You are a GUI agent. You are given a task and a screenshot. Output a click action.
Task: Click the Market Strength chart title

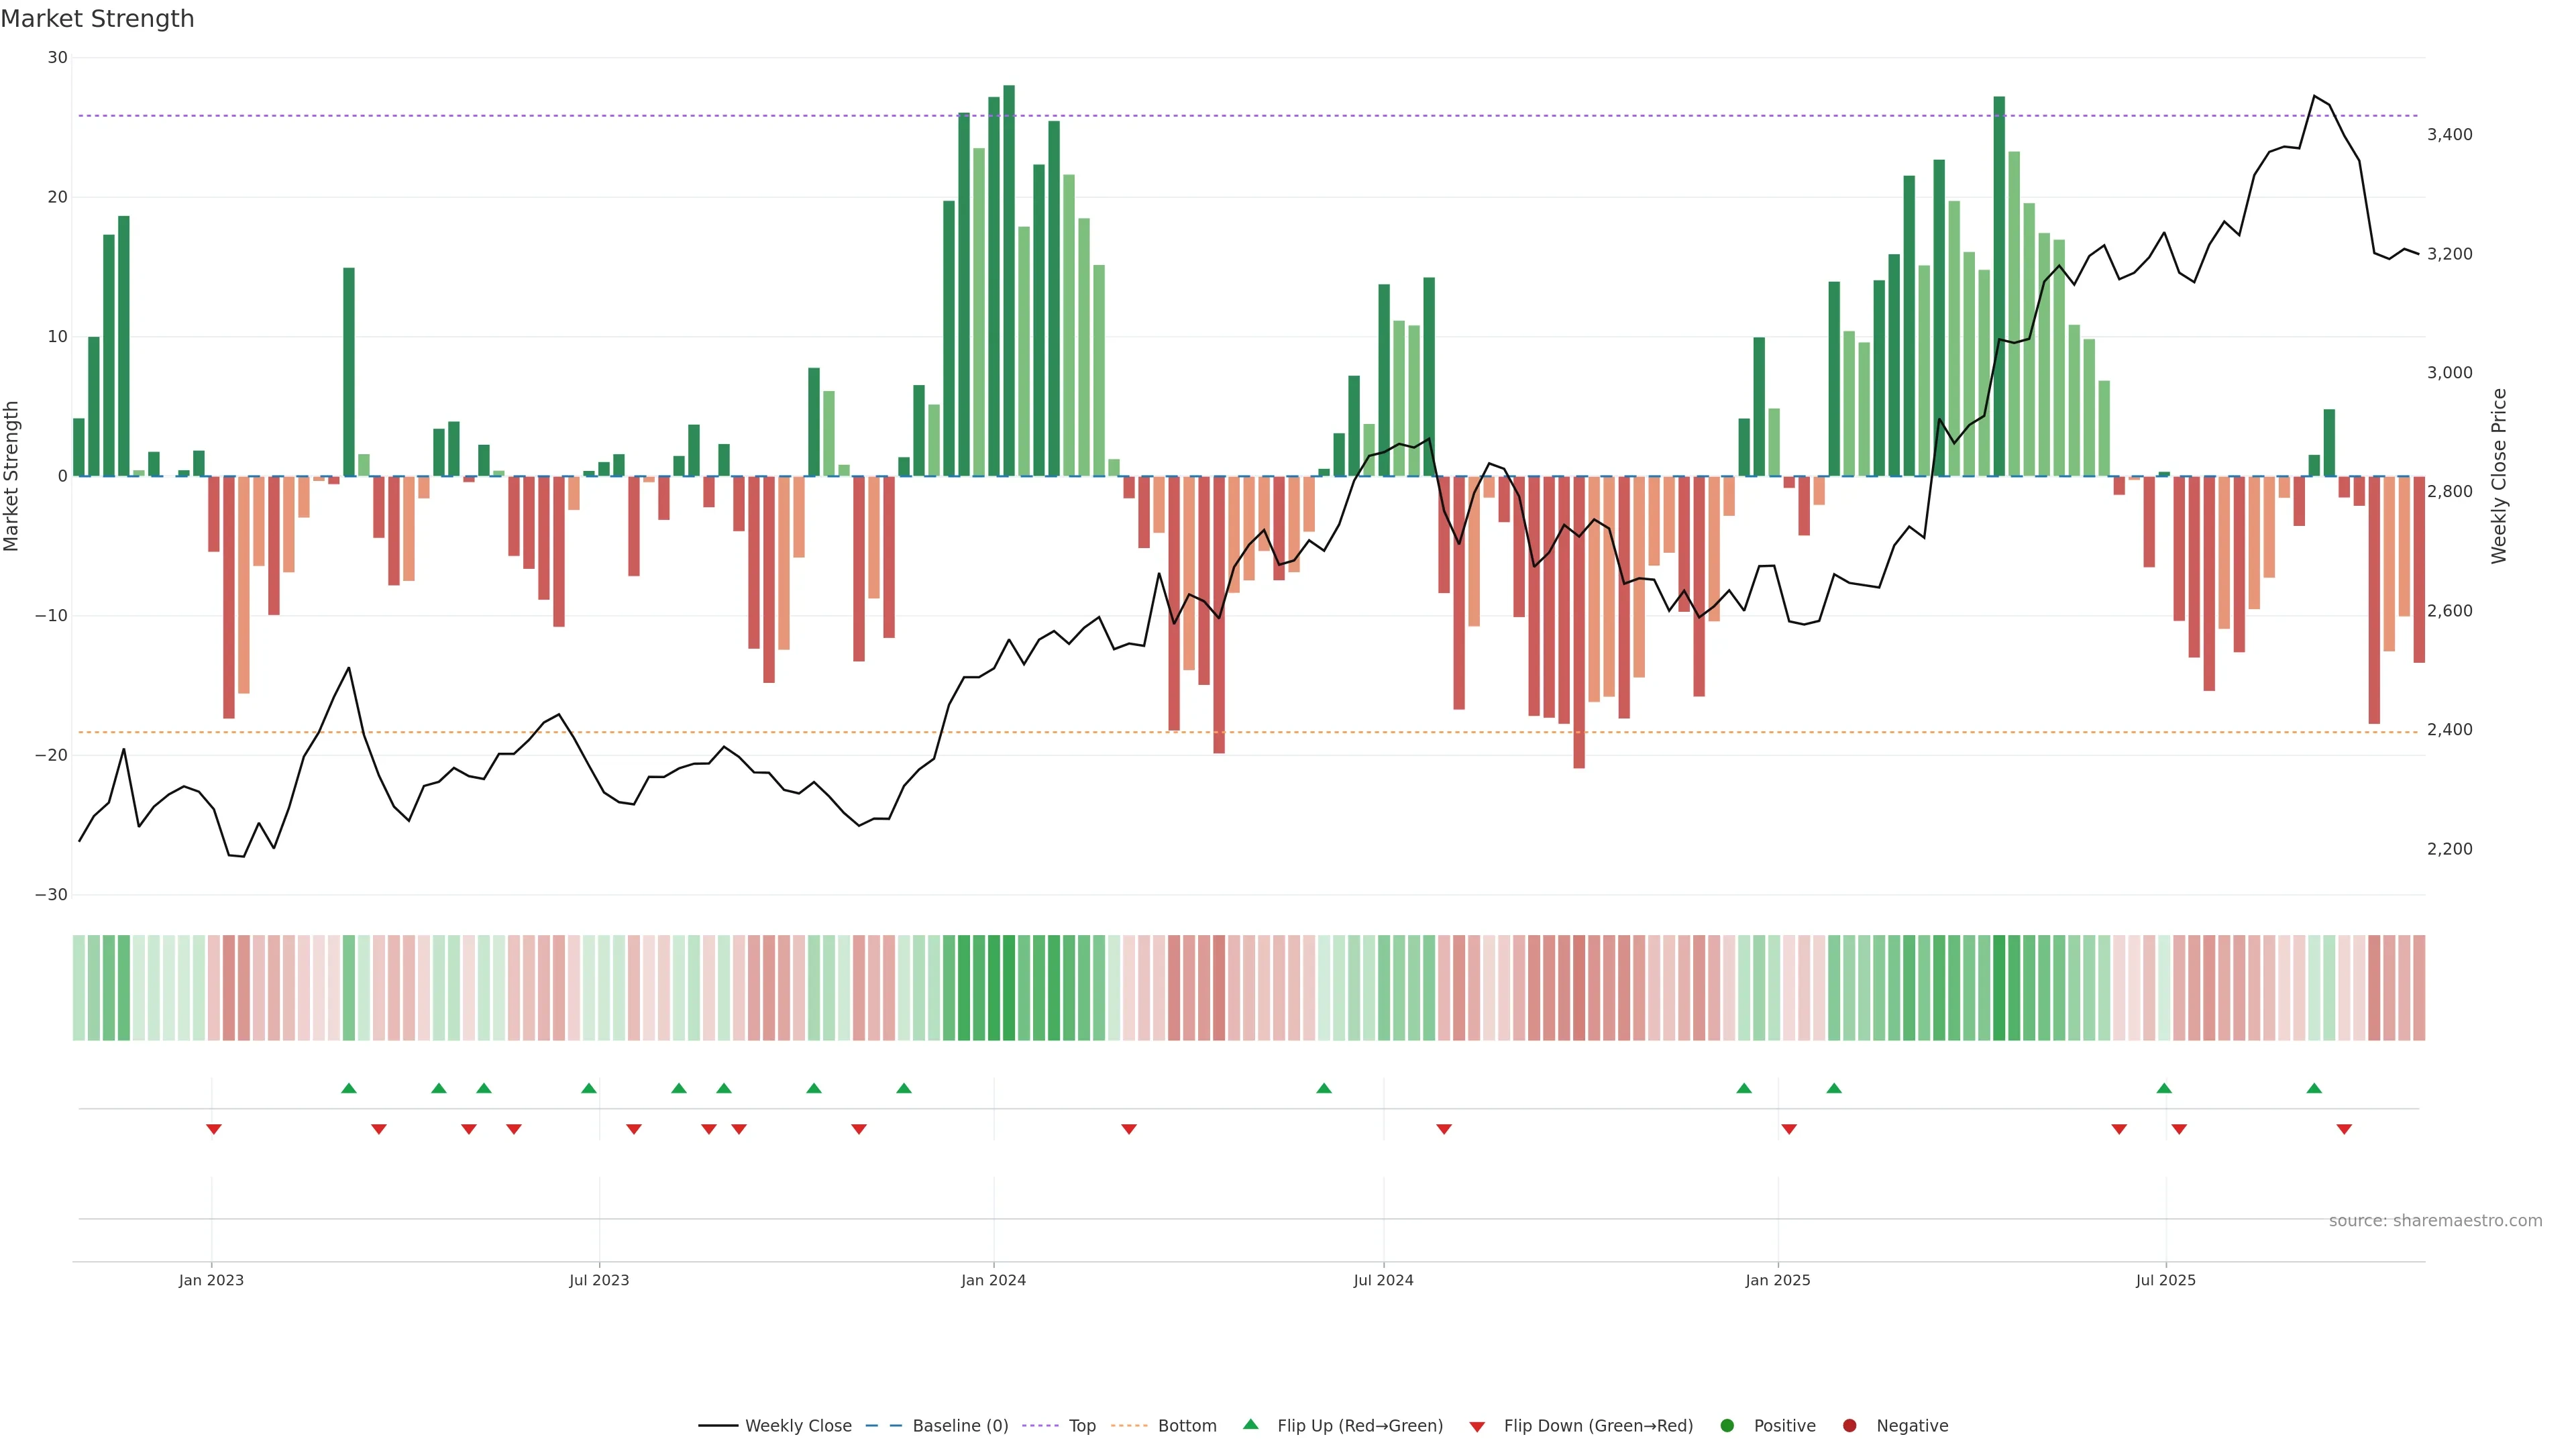[98, 19]
